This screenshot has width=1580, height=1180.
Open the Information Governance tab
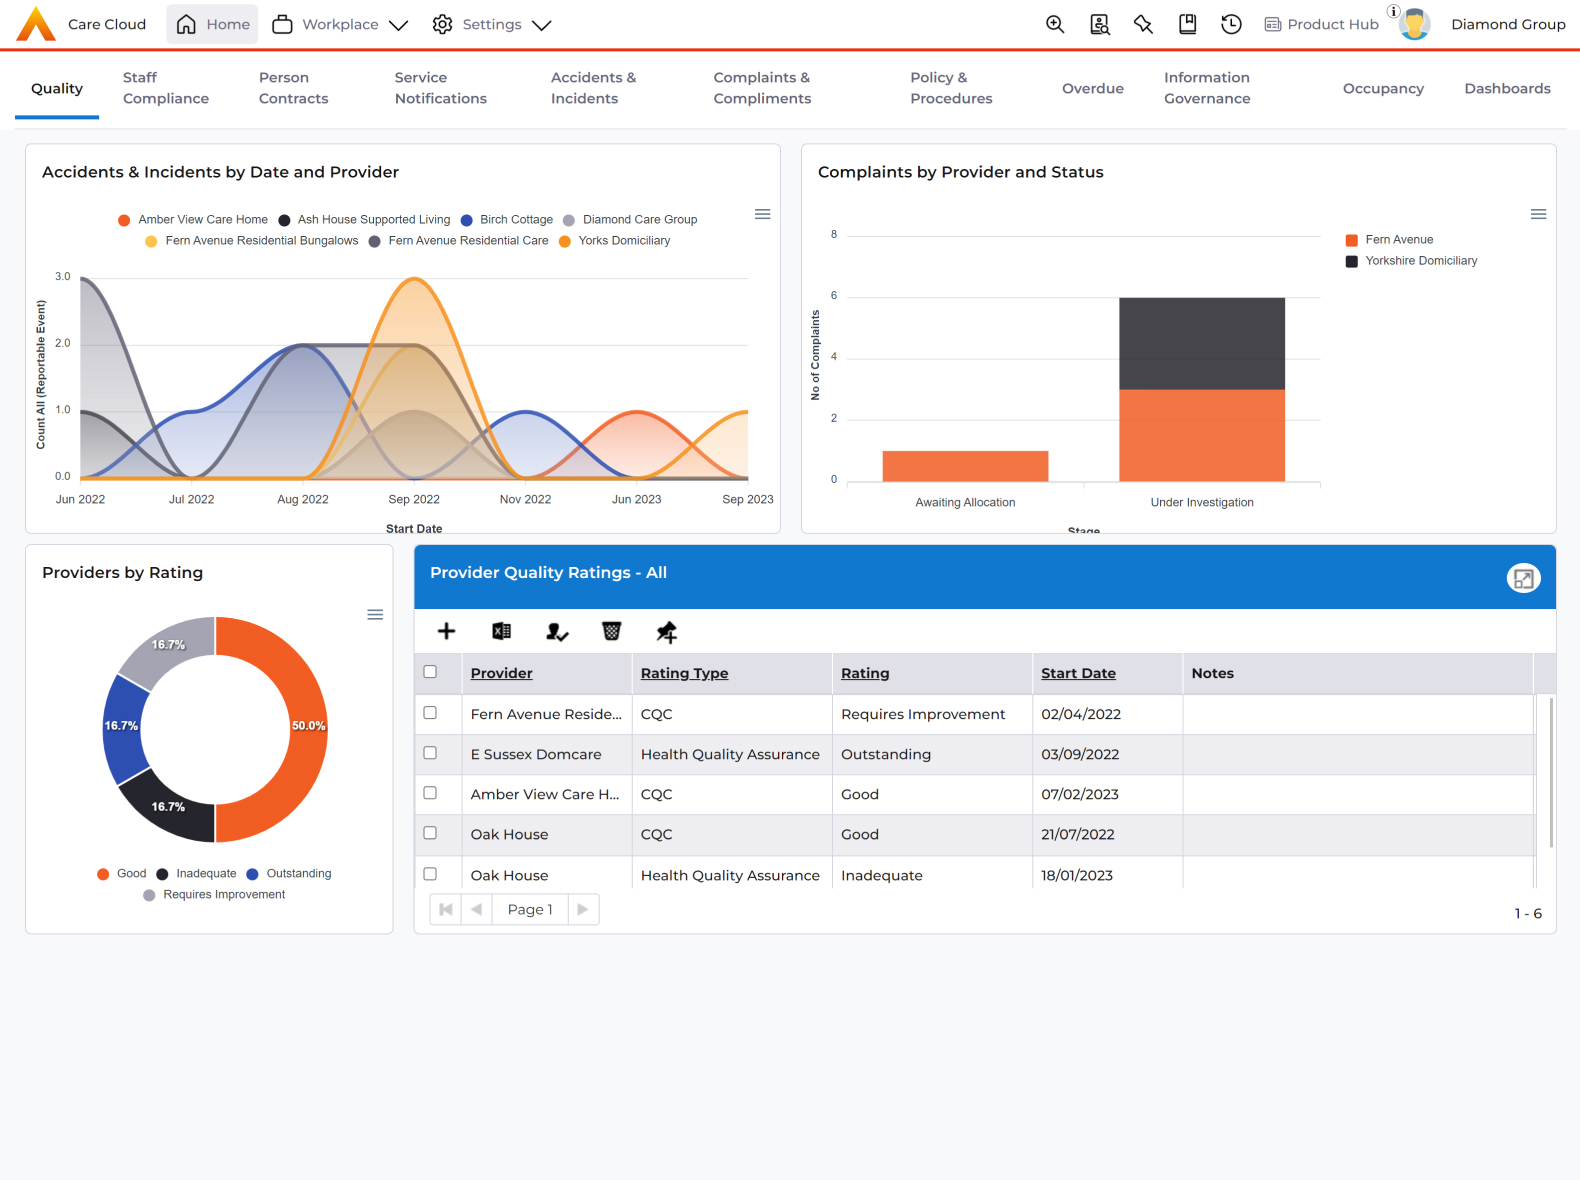click(1207, 88)
